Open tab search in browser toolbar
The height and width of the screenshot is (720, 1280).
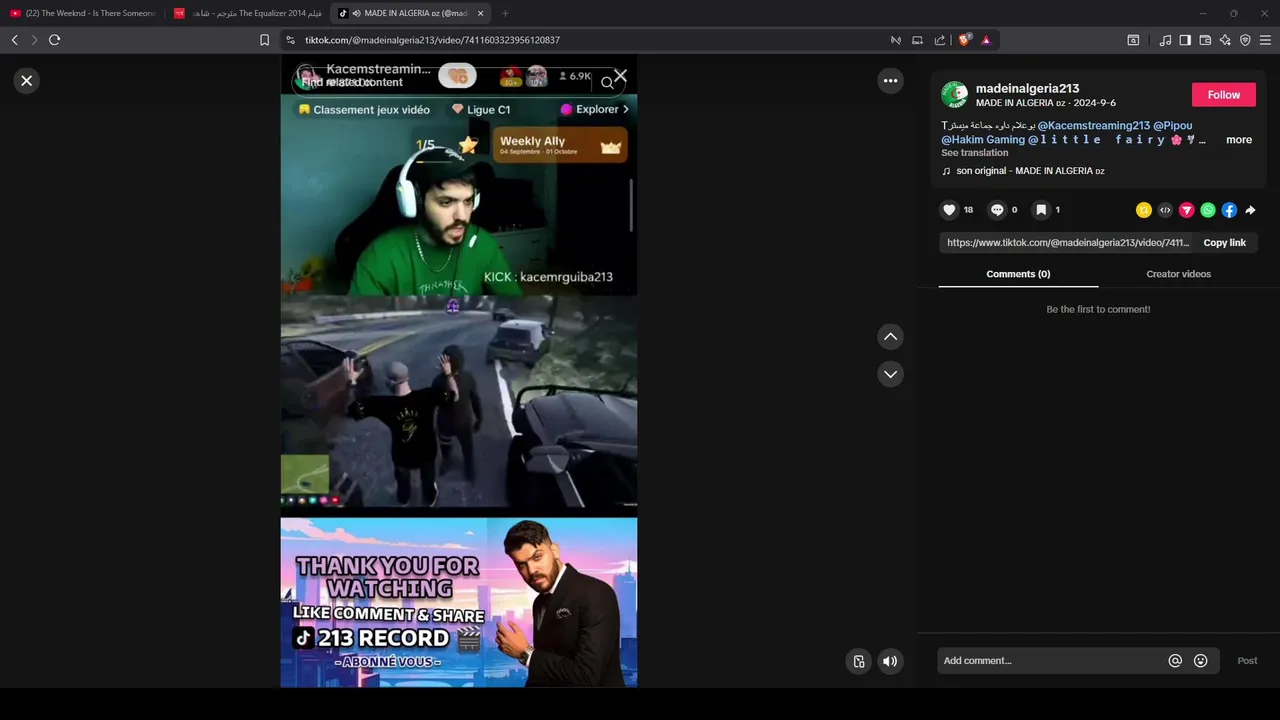tap(1133, 40)
